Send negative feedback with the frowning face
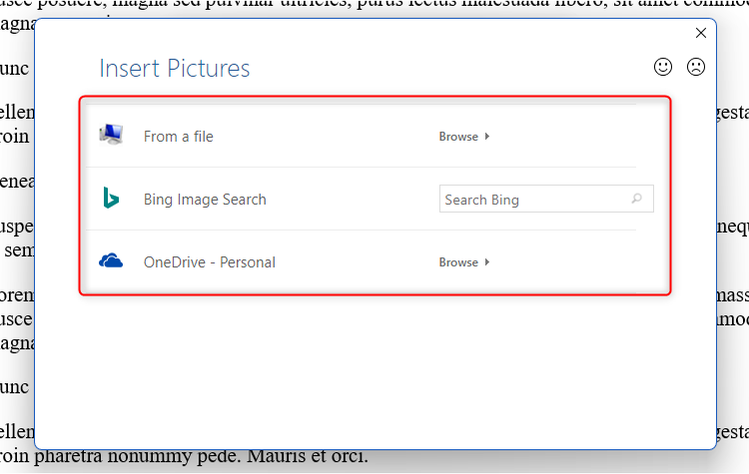749x474 pixels. 696,67
